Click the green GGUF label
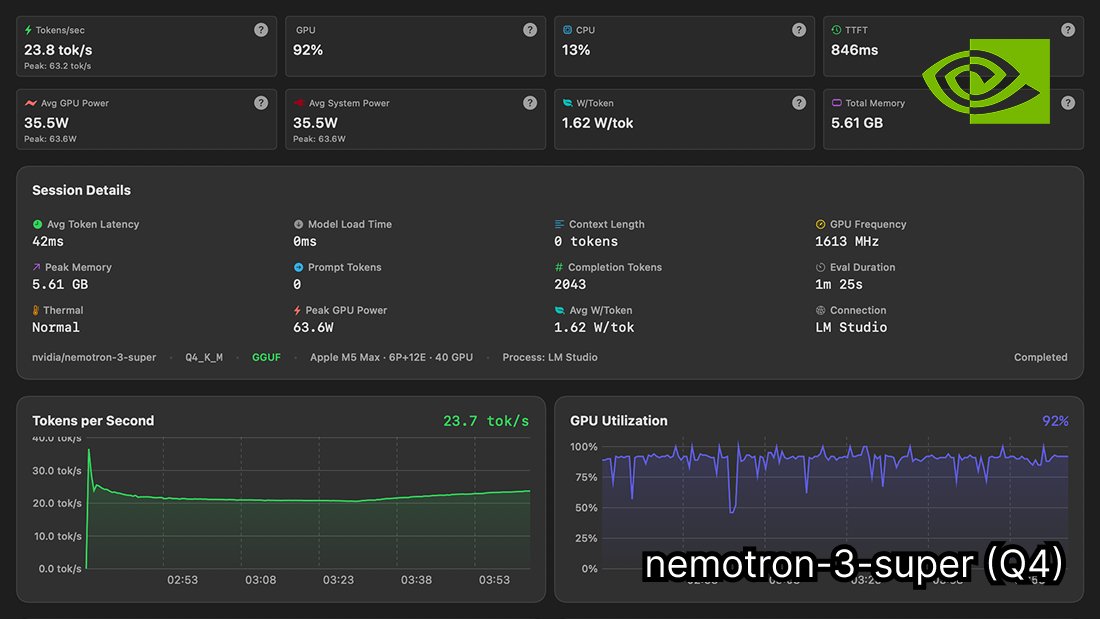 tap(266, 357)
